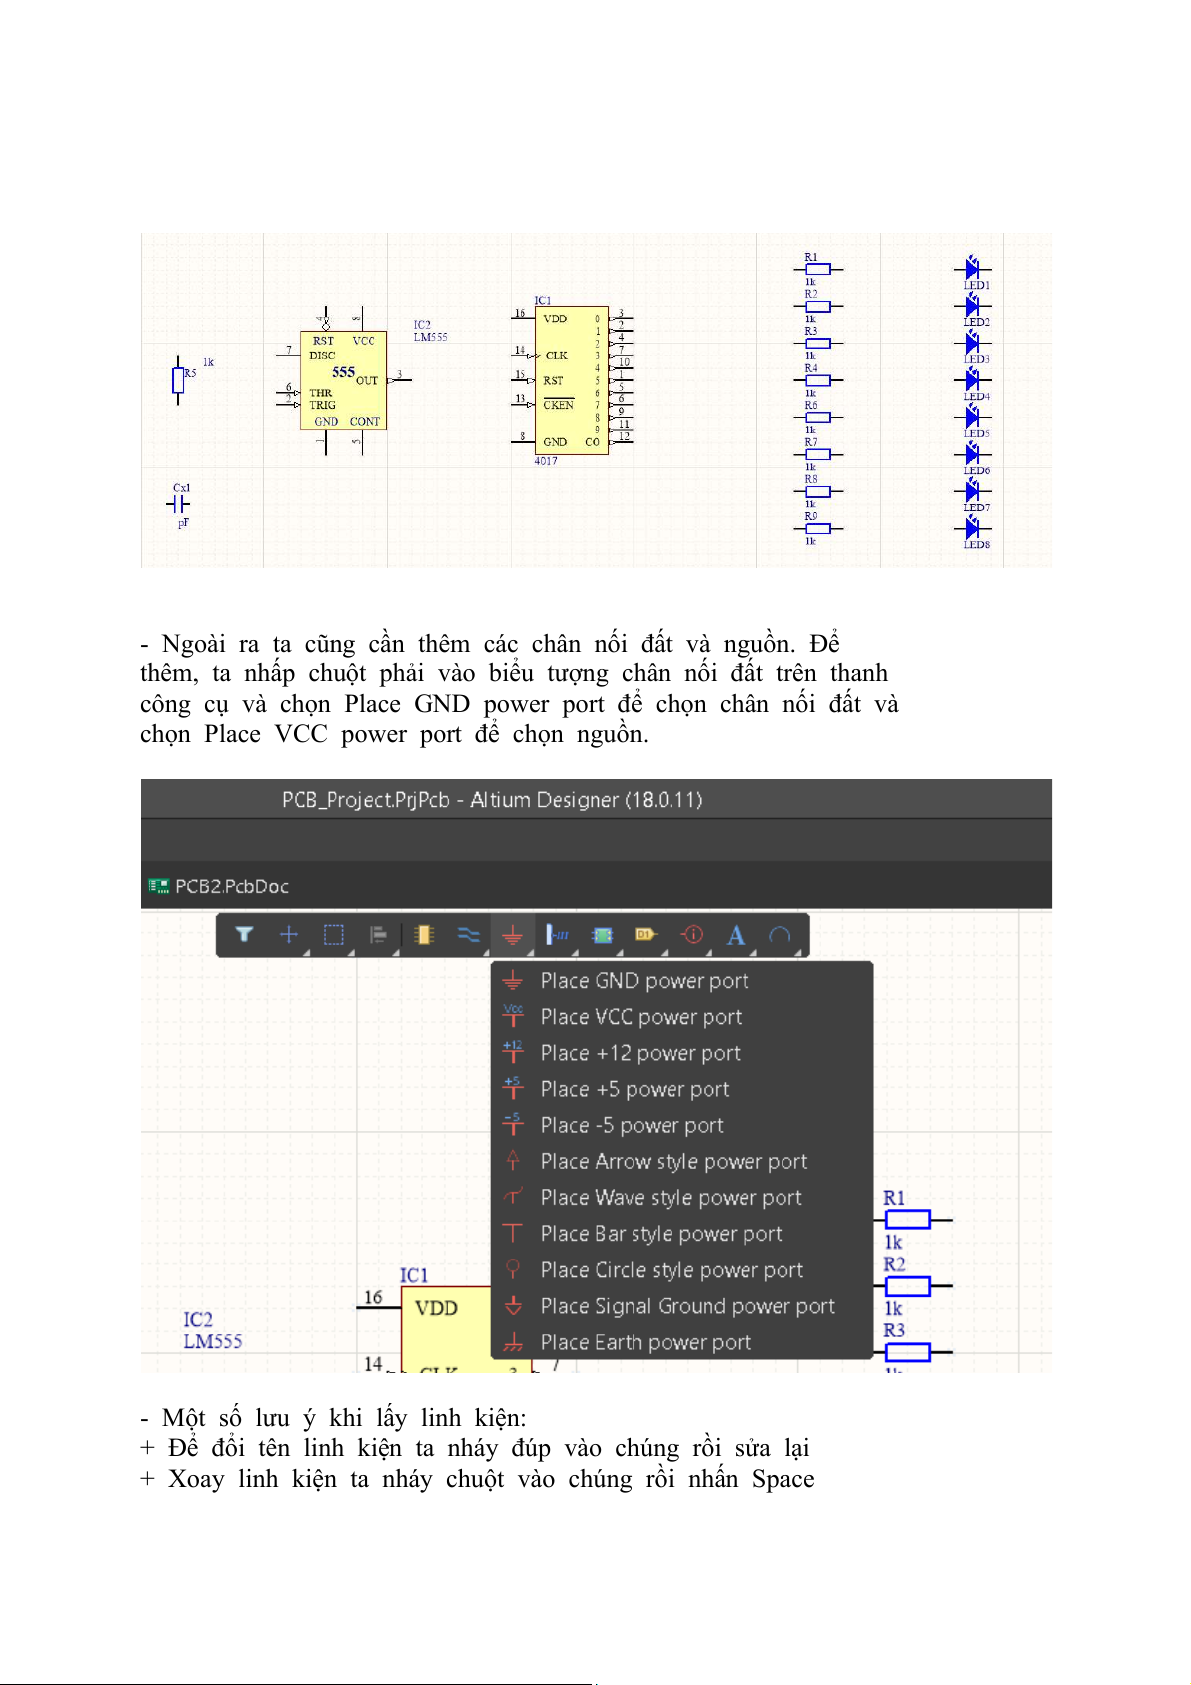The image size is (1191, 1685).
Task: Select the Place Port yellow icon
Action: pyautogui.click(x=646, y=935)
